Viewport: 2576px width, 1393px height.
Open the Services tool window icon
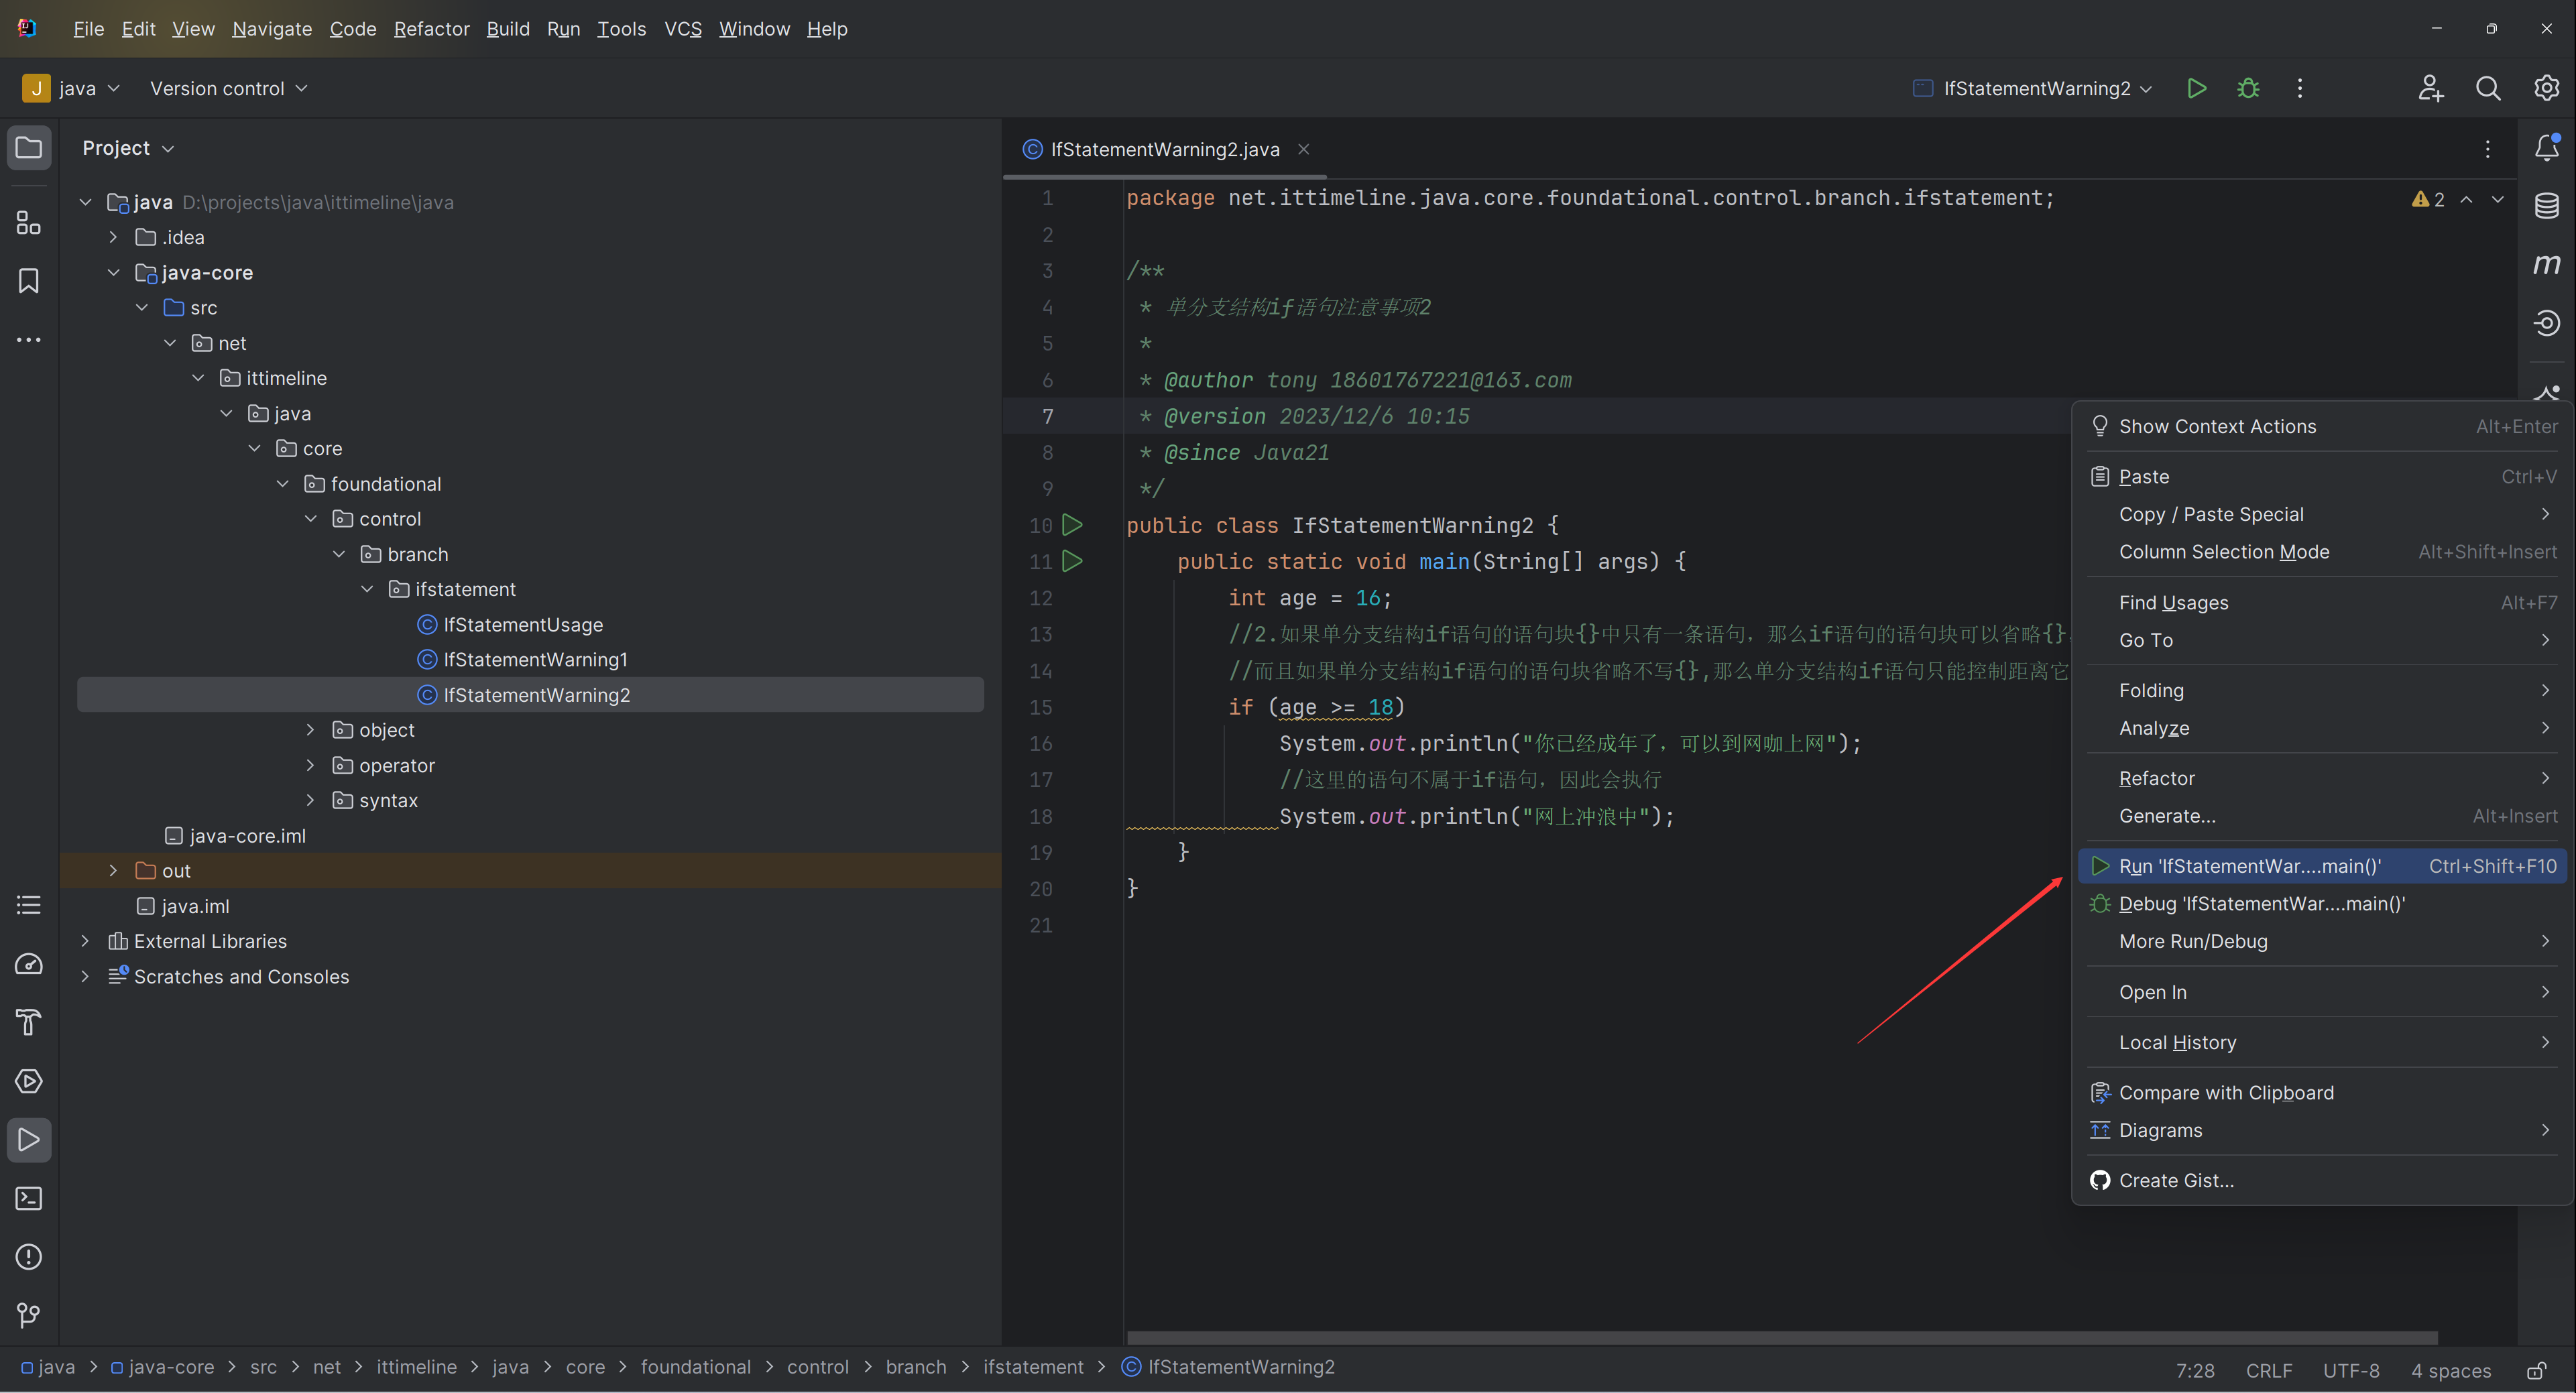click(x=29, y=1081)
